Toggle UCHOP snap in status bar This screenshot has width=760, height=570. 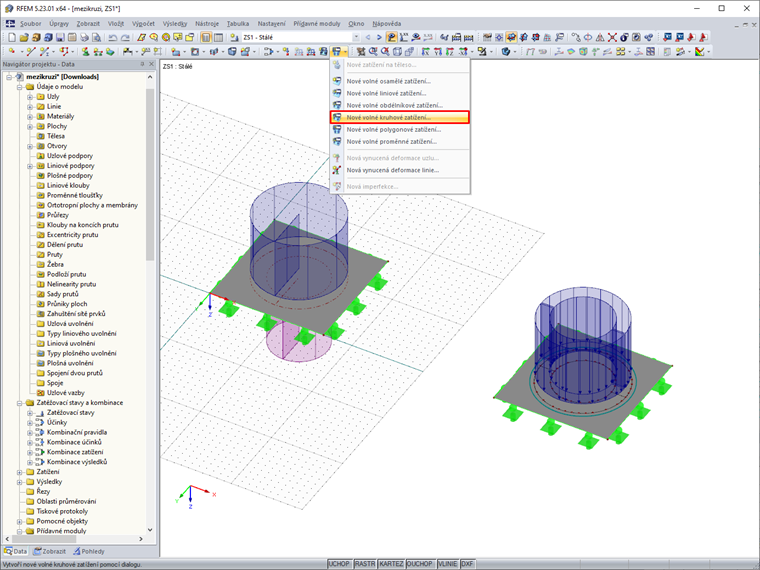(x=339, y=564)
